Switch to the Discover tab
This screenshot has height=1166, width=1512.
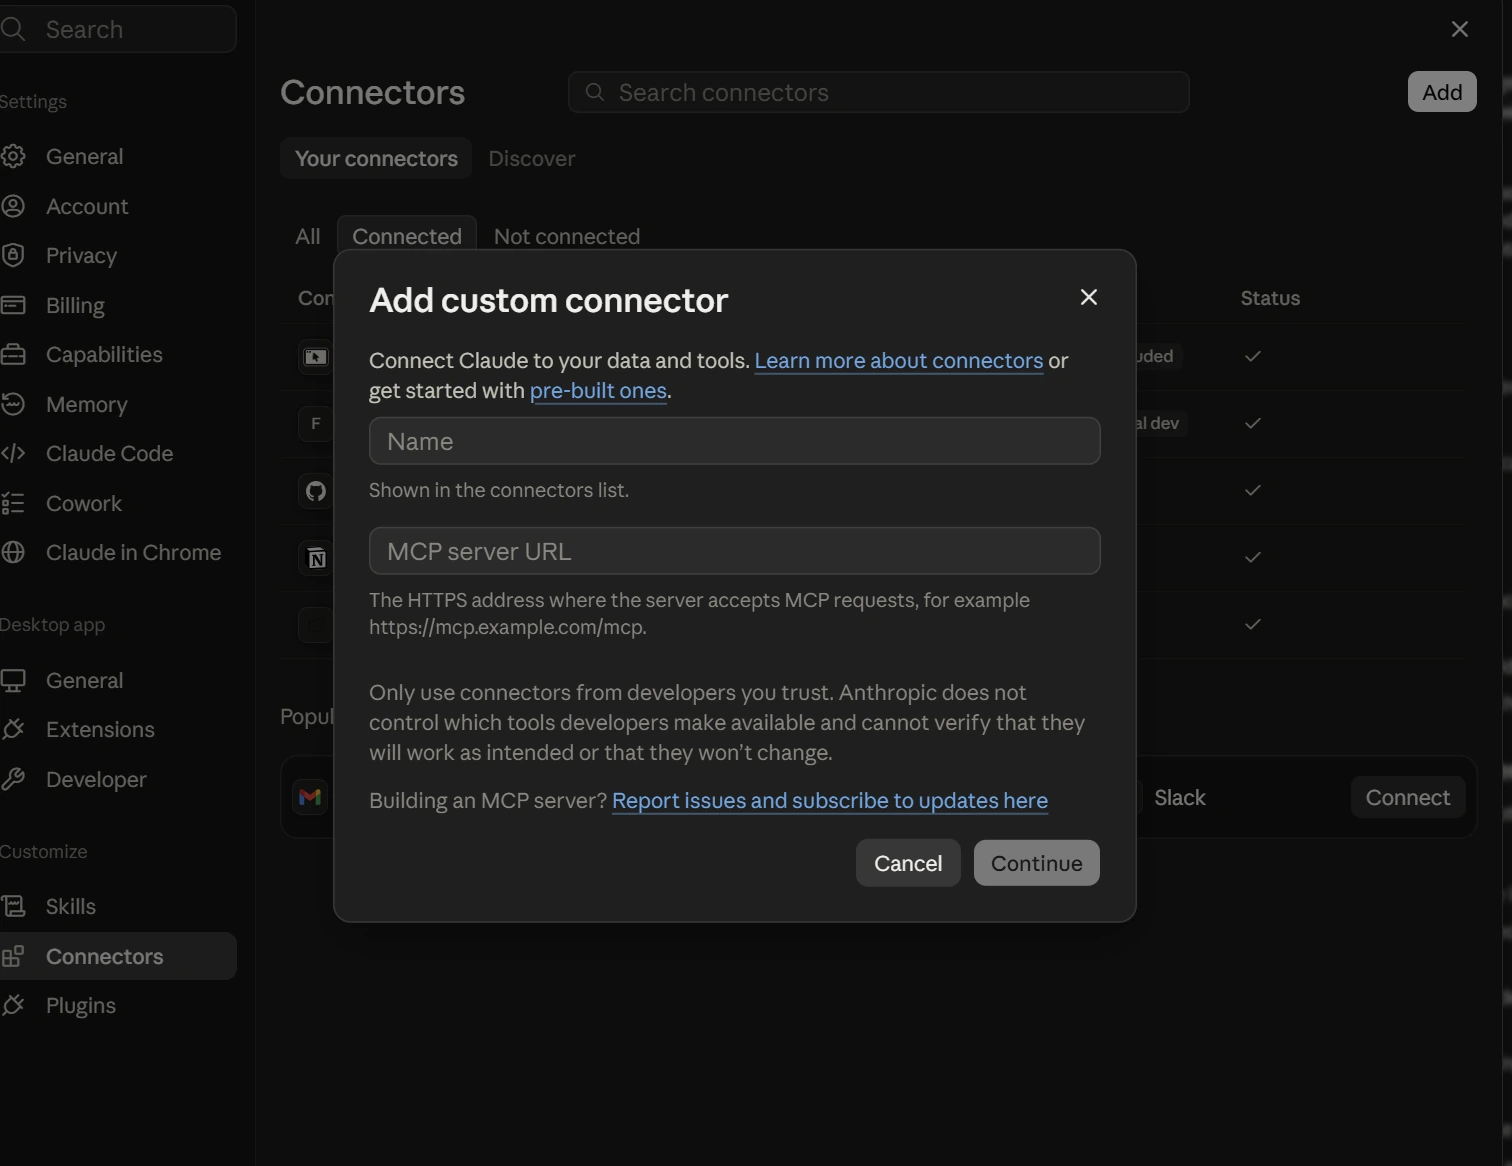[x=531, y=158]
